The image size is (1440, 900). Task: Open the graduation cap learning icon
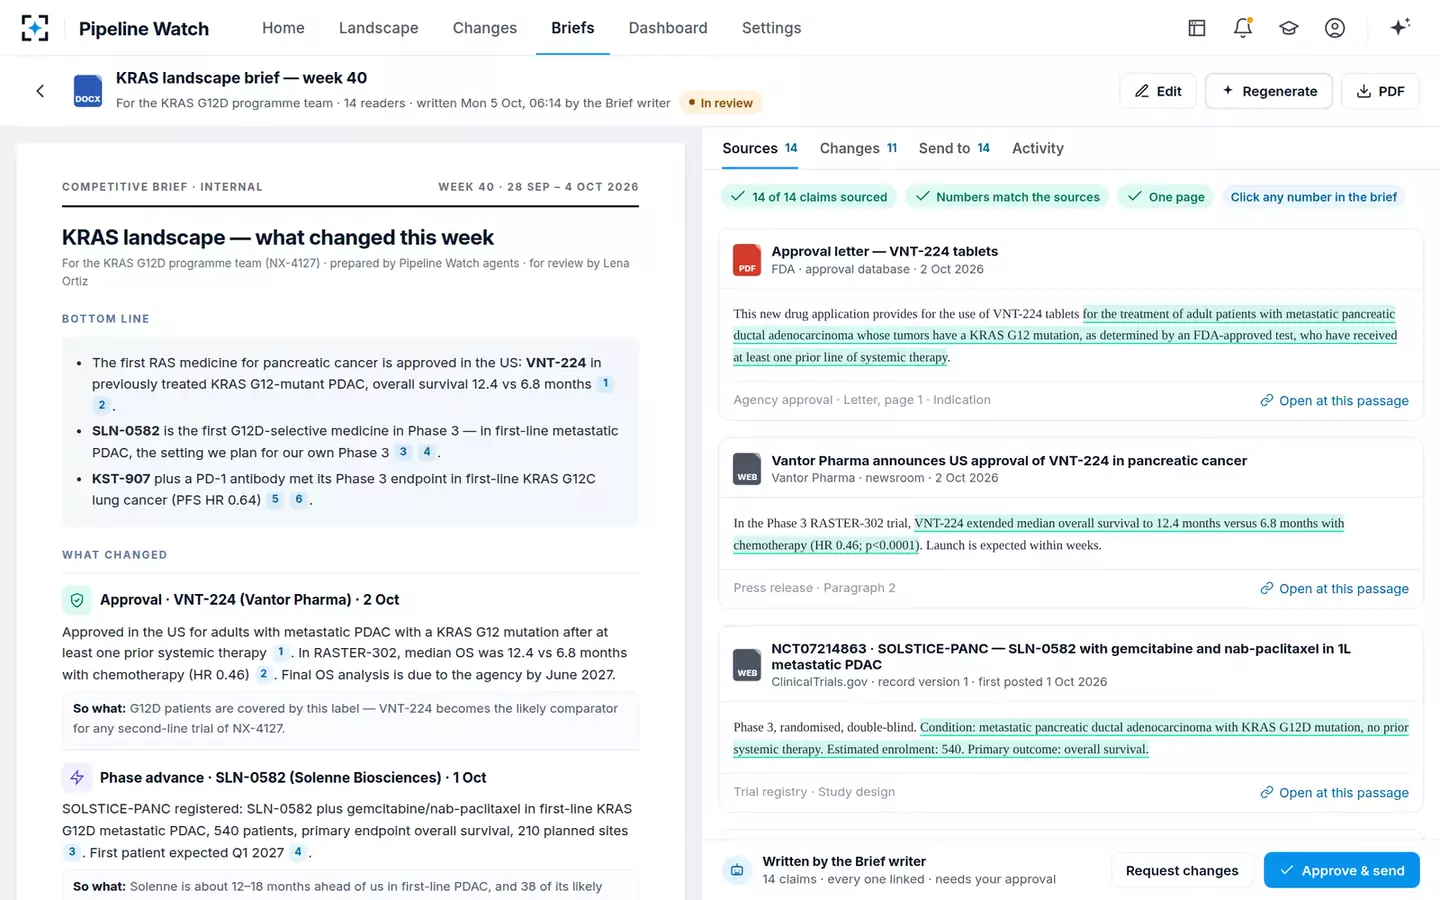pos(1289,28)
